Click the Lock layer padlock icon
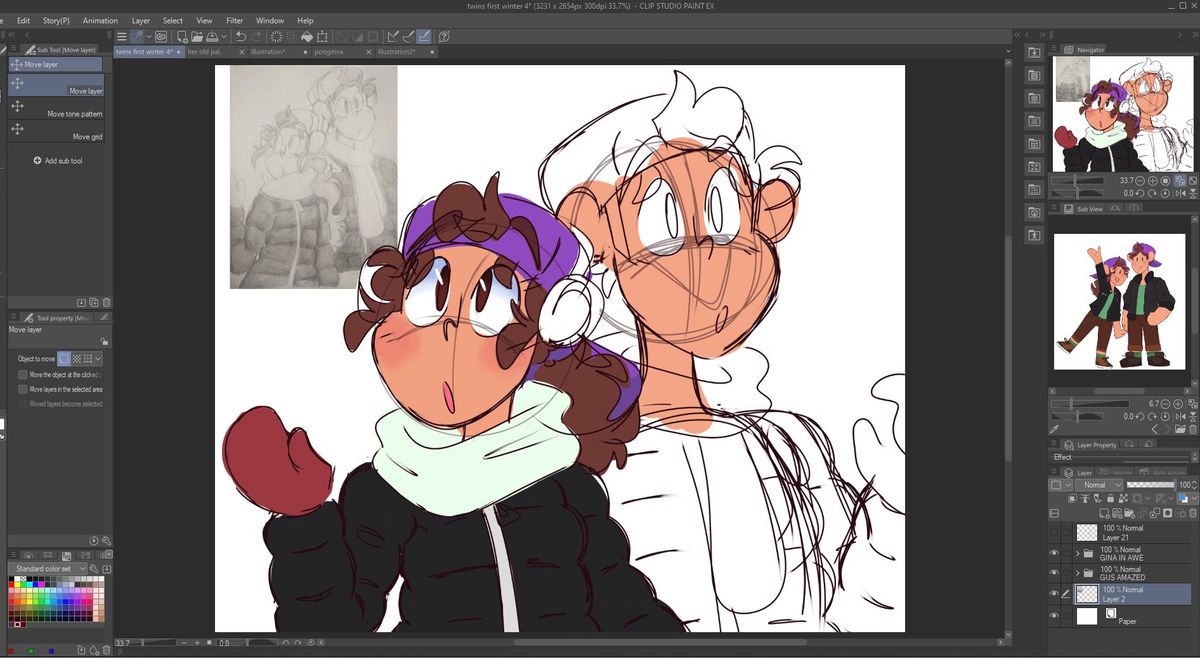This screenshot has width=1200, height=658. pos(1110,498)
